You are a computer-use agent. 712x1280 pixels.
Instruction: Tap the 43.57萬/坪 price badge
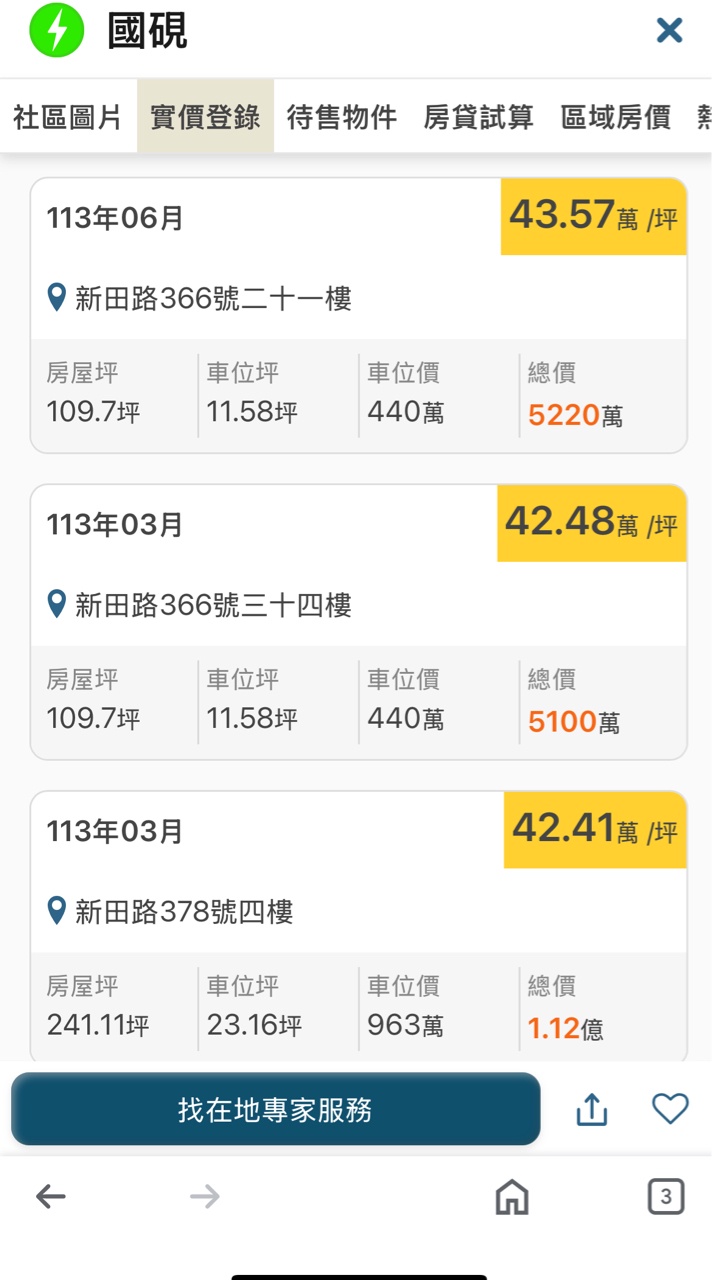tap(593, 216)
